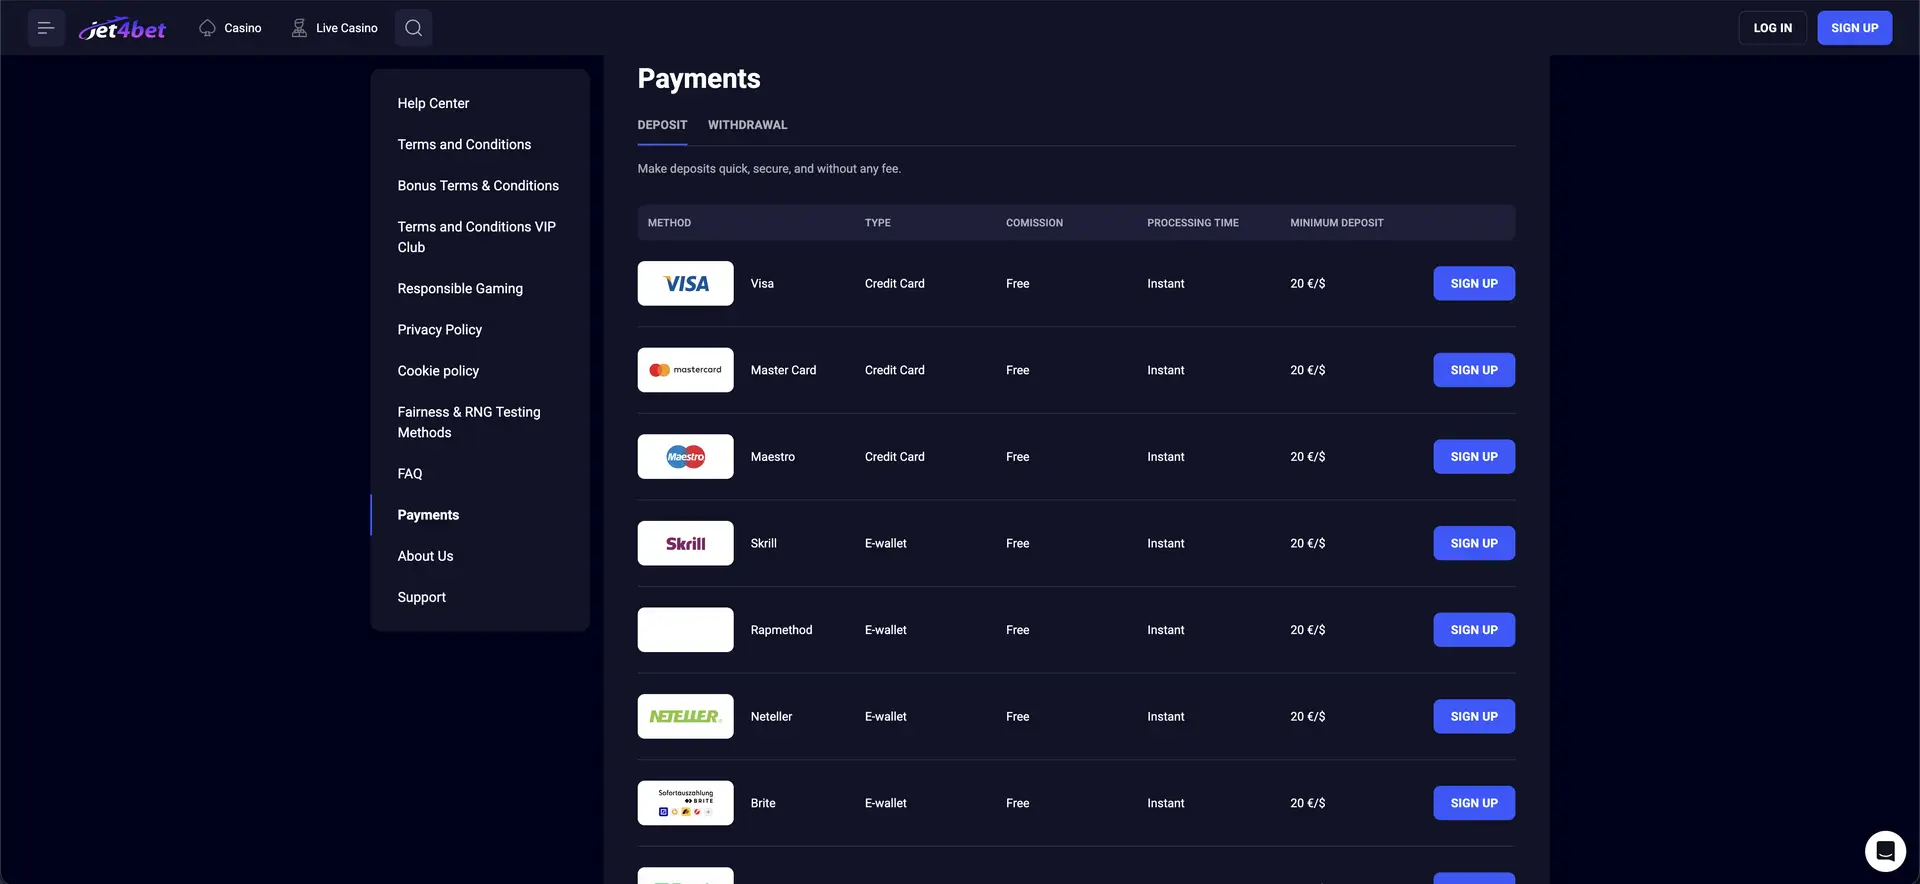Click the MINIMUM DEPOSIT column header

click(1336, 223)
